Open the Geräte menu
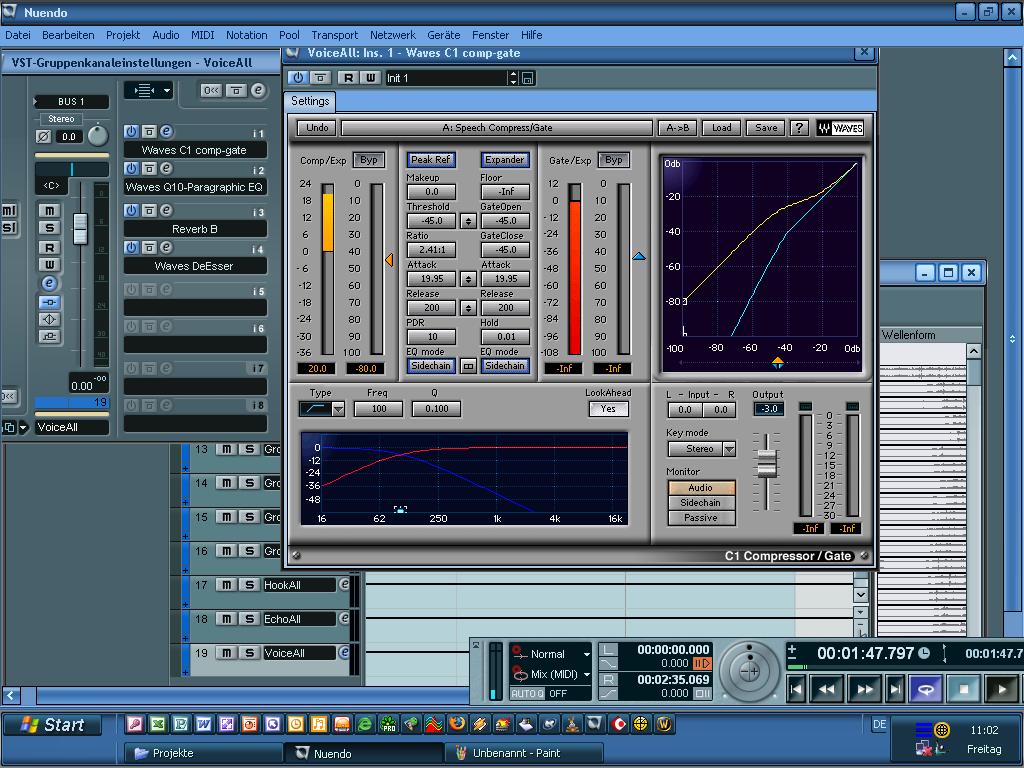1024x768 pixels. [x=443, y=35]
